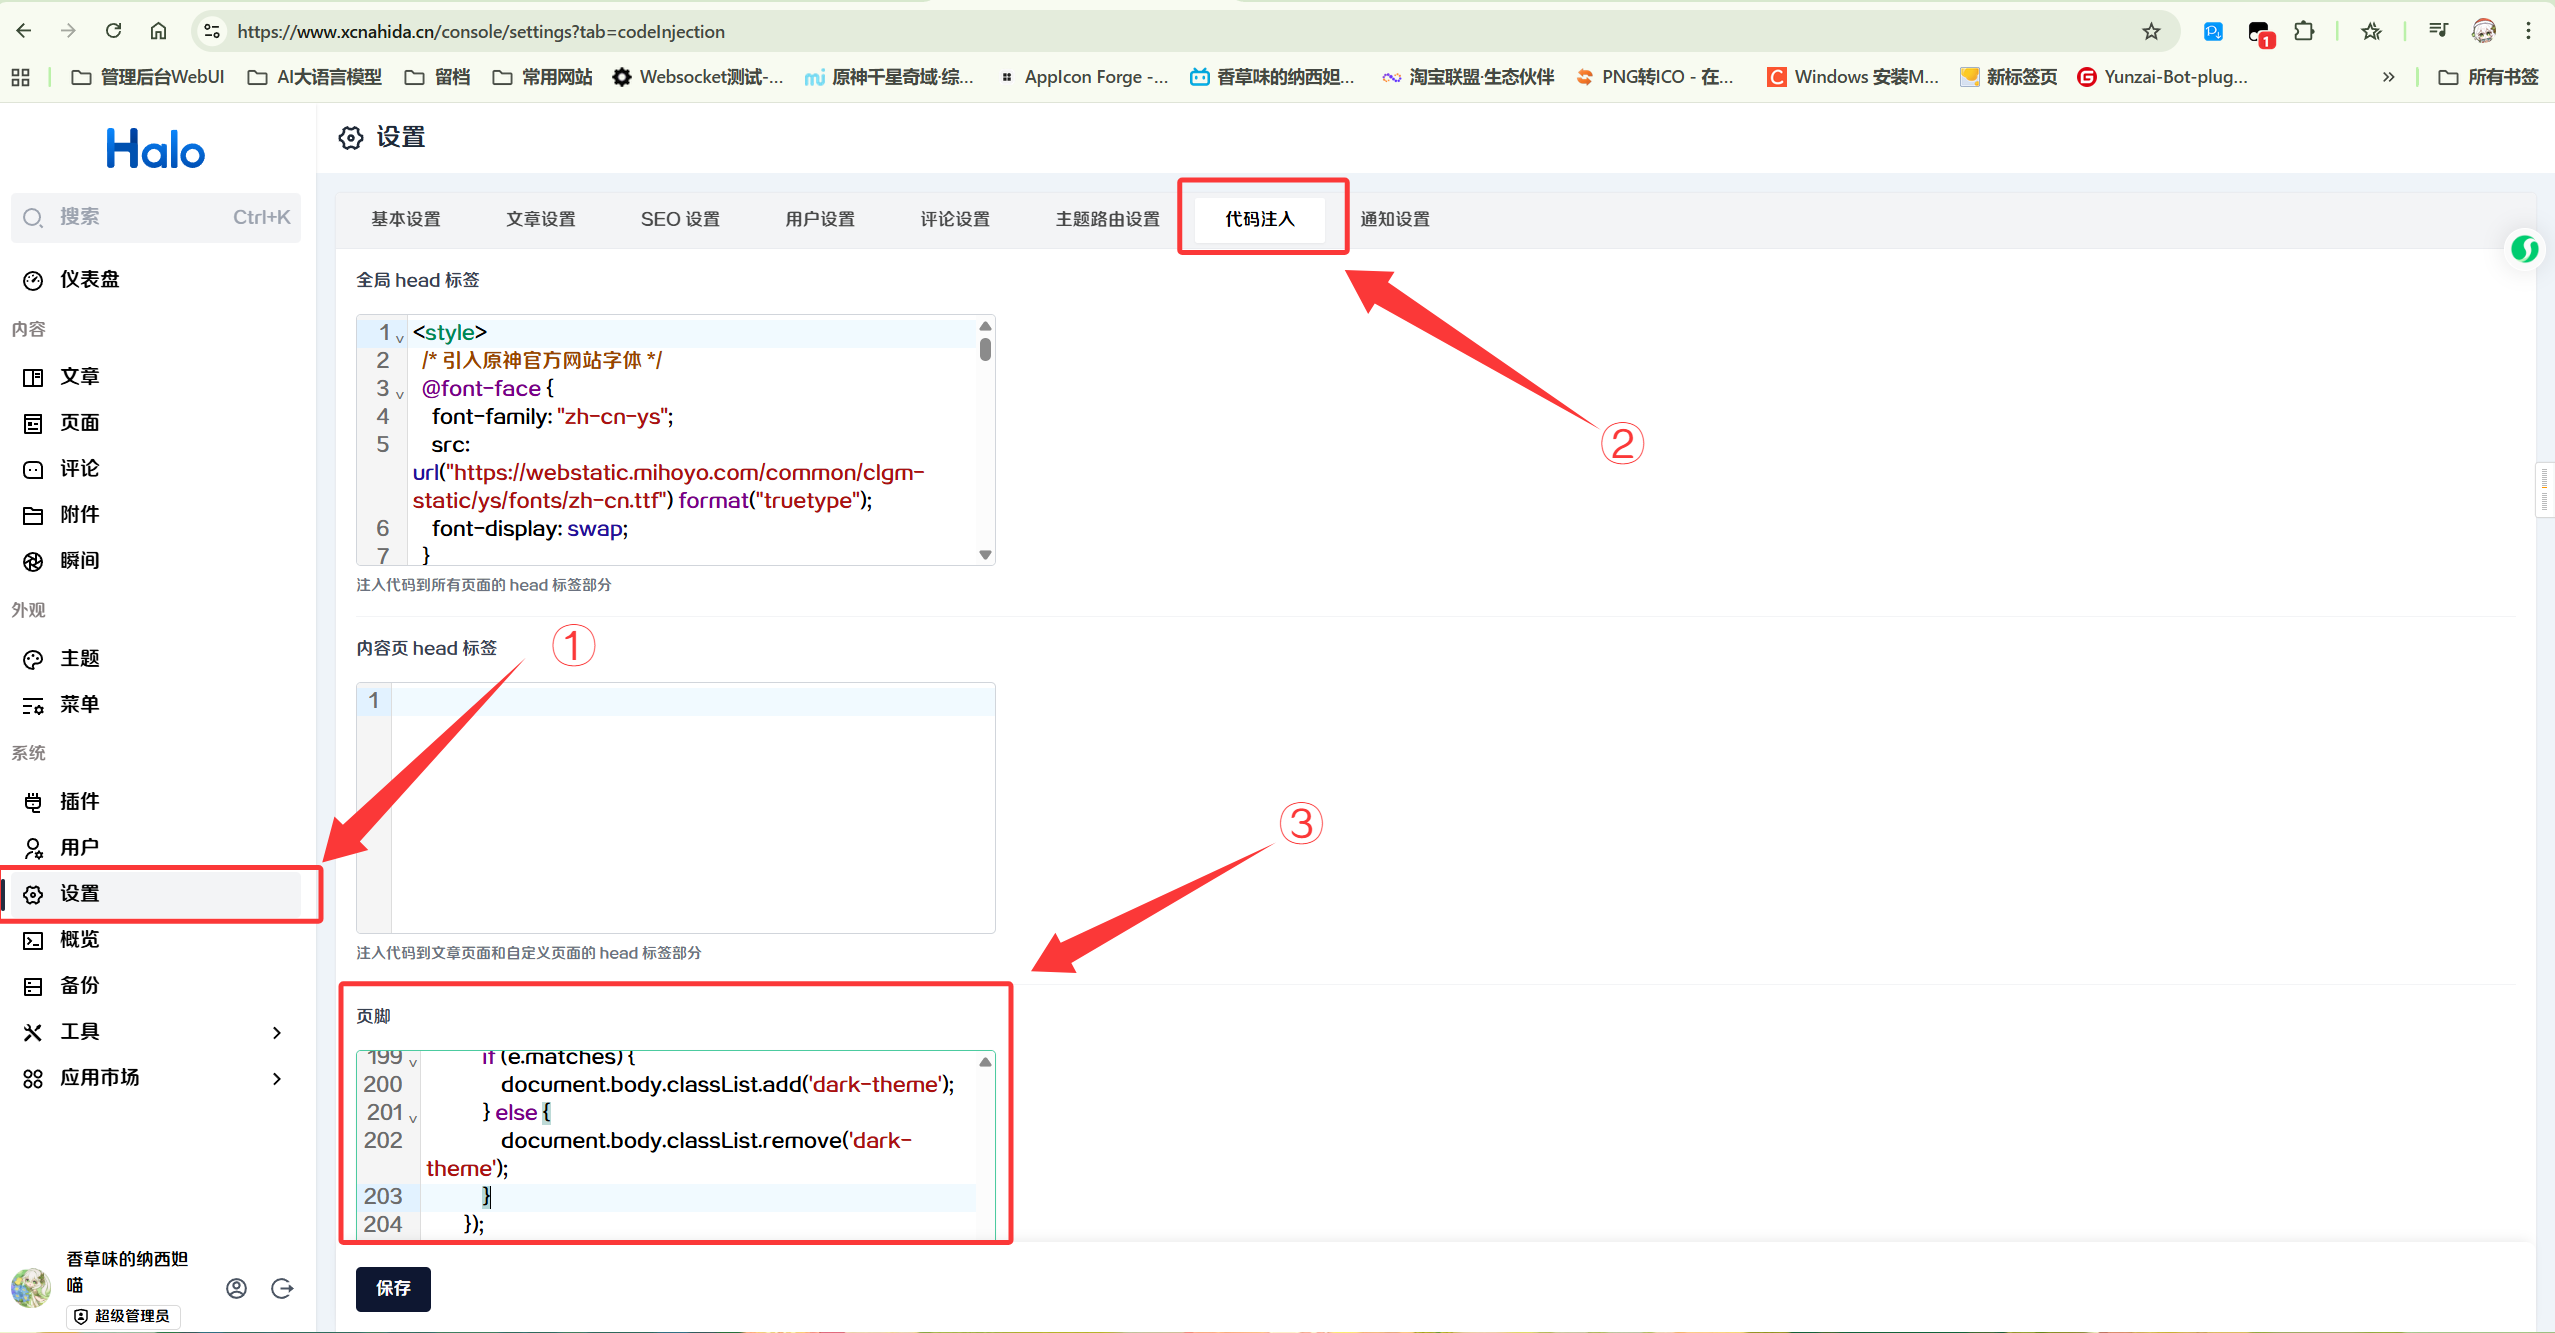
Task: Click the logout icon beside user profile
Action: 282,1289
